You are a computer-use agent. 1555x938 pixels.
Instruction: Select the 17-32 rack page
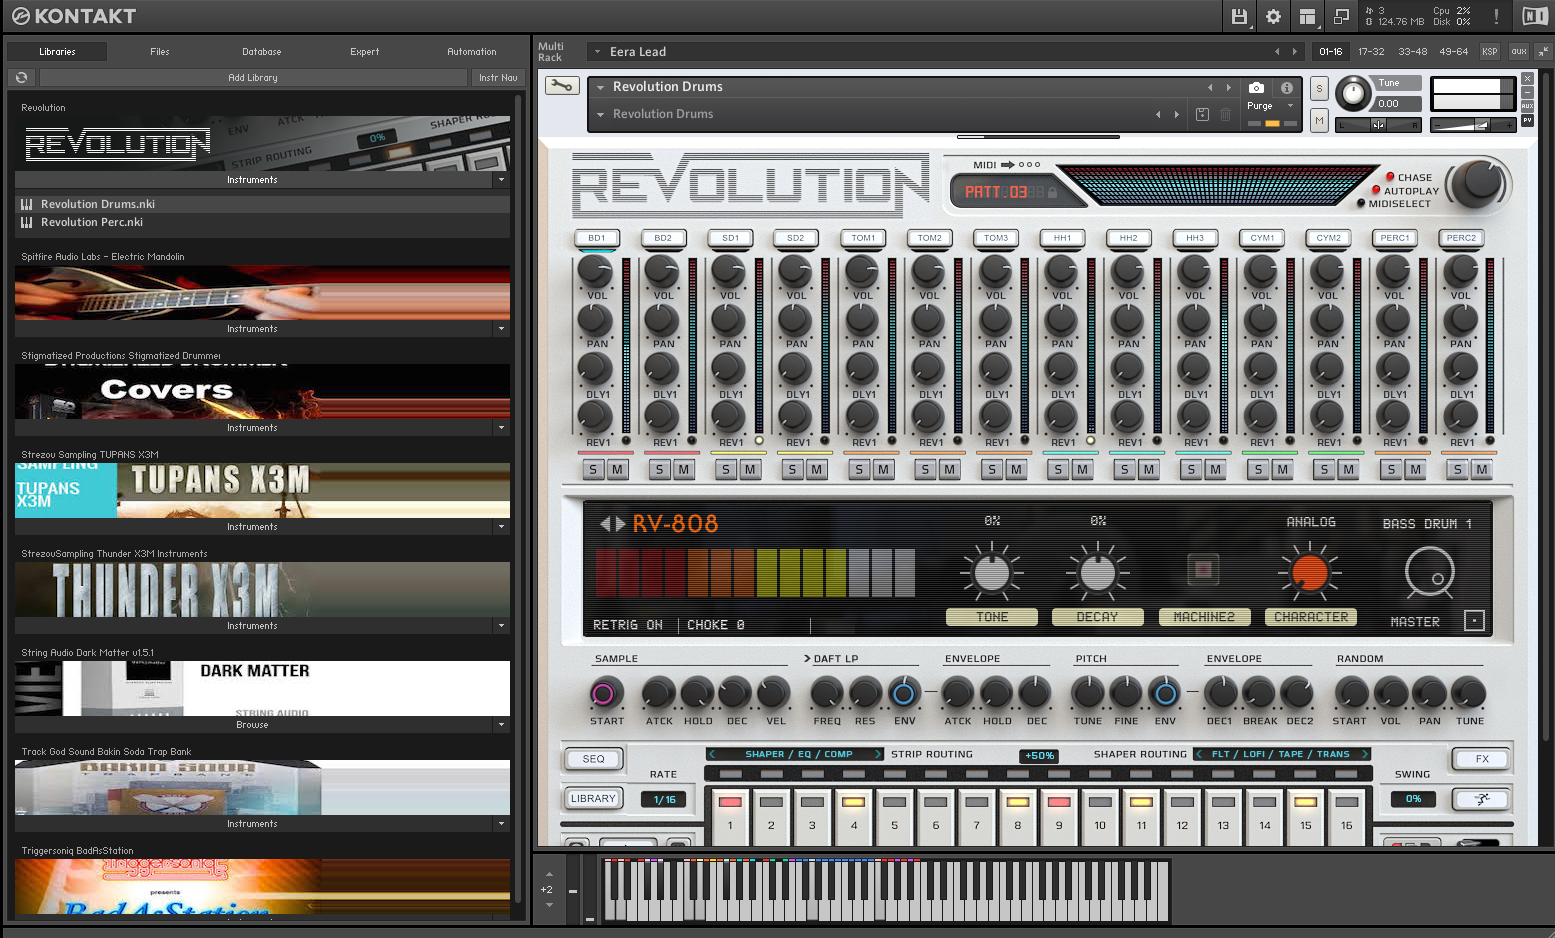coord(1371,51)
